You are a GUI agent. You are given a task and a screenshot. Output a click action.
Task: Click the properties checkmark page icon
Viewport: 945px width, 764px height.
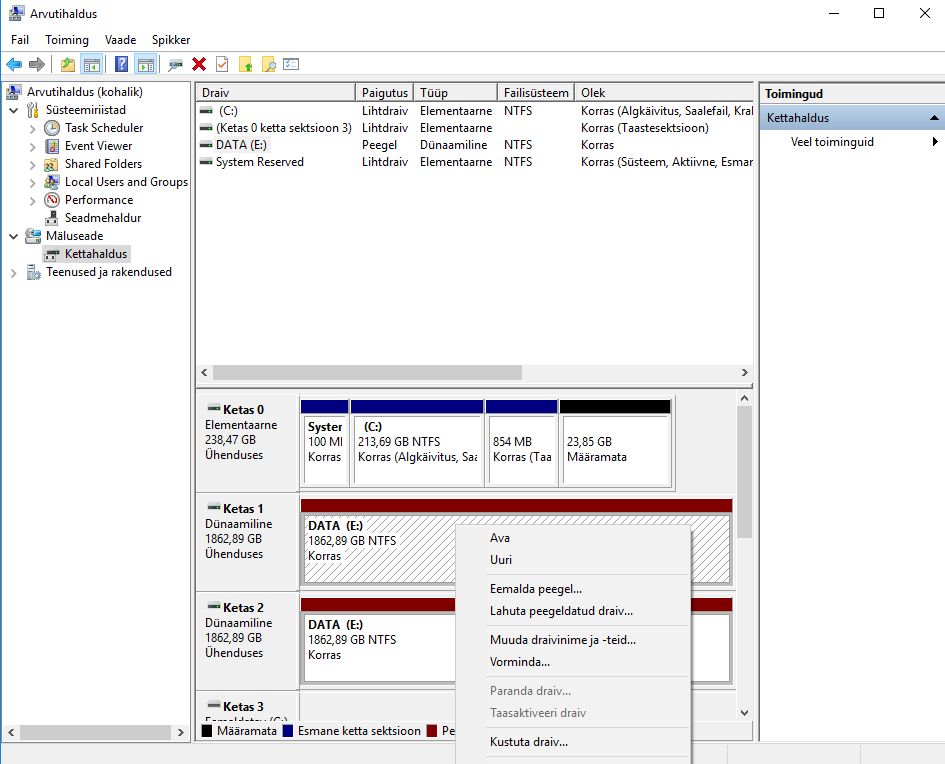tap(222, 64)
